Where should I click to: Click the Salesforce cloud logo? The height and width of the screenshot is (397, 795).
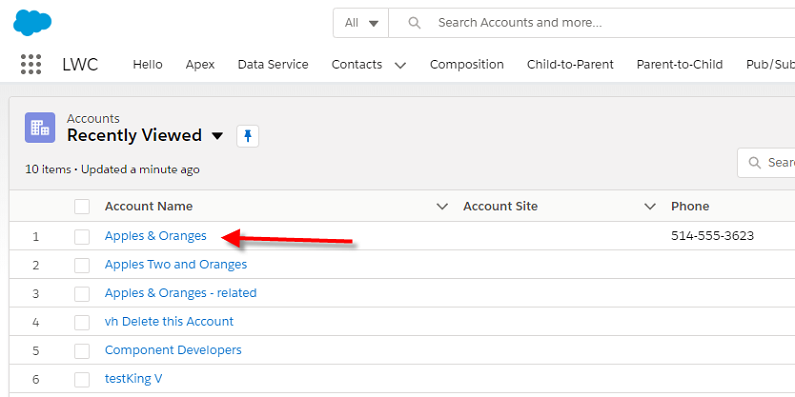pyautogui.click(x=32, y=22)
